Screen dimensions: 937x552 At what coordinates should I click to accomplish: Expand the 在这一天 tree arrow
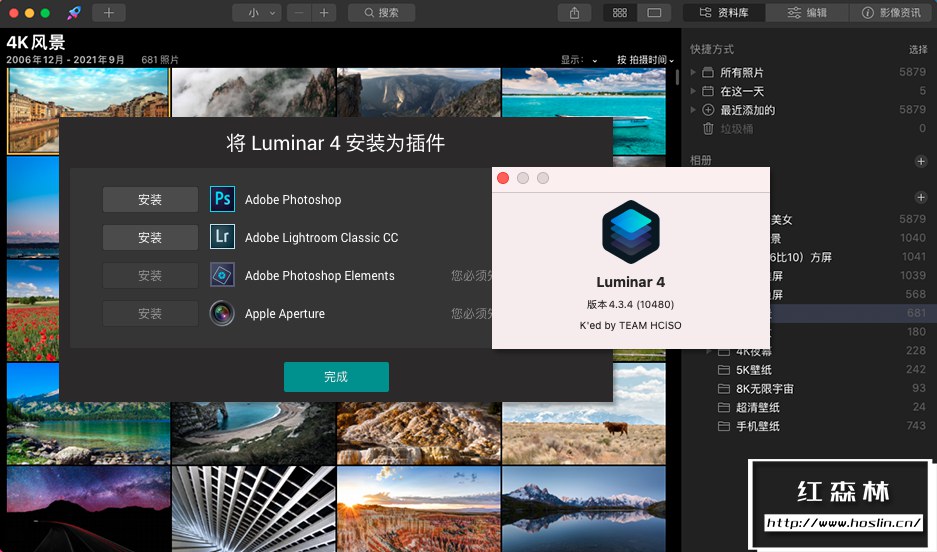tap(693, 91)
